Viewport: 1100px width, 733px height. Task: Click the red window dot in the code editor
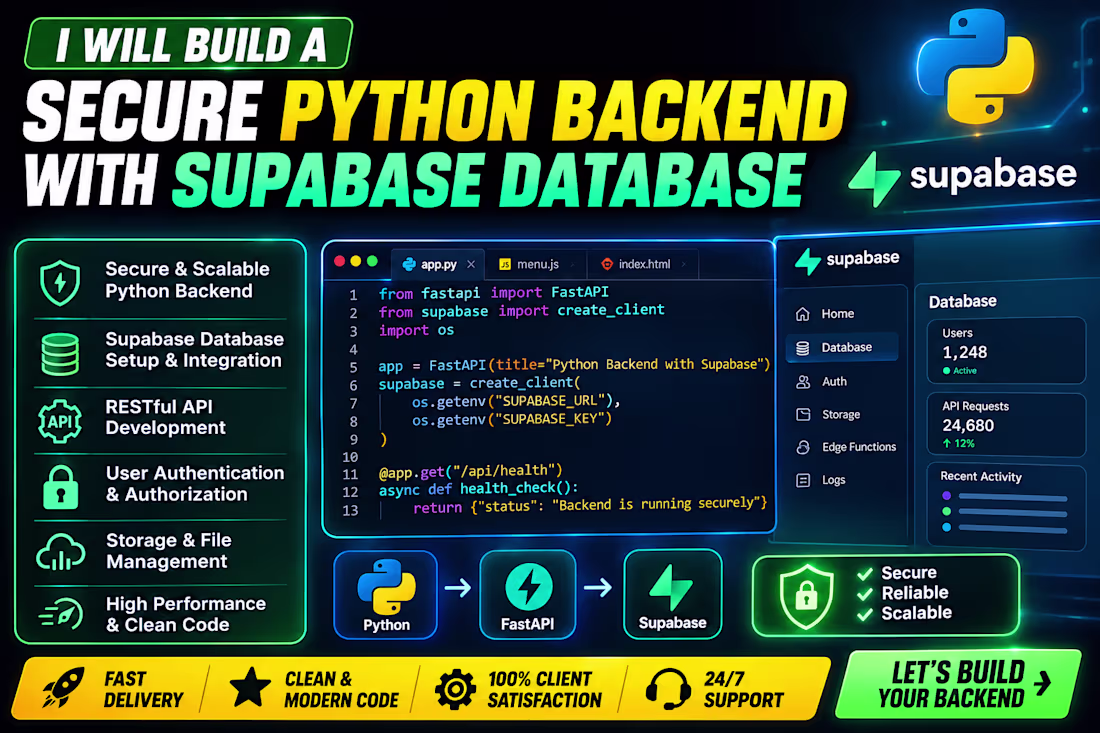click(340, 262)
